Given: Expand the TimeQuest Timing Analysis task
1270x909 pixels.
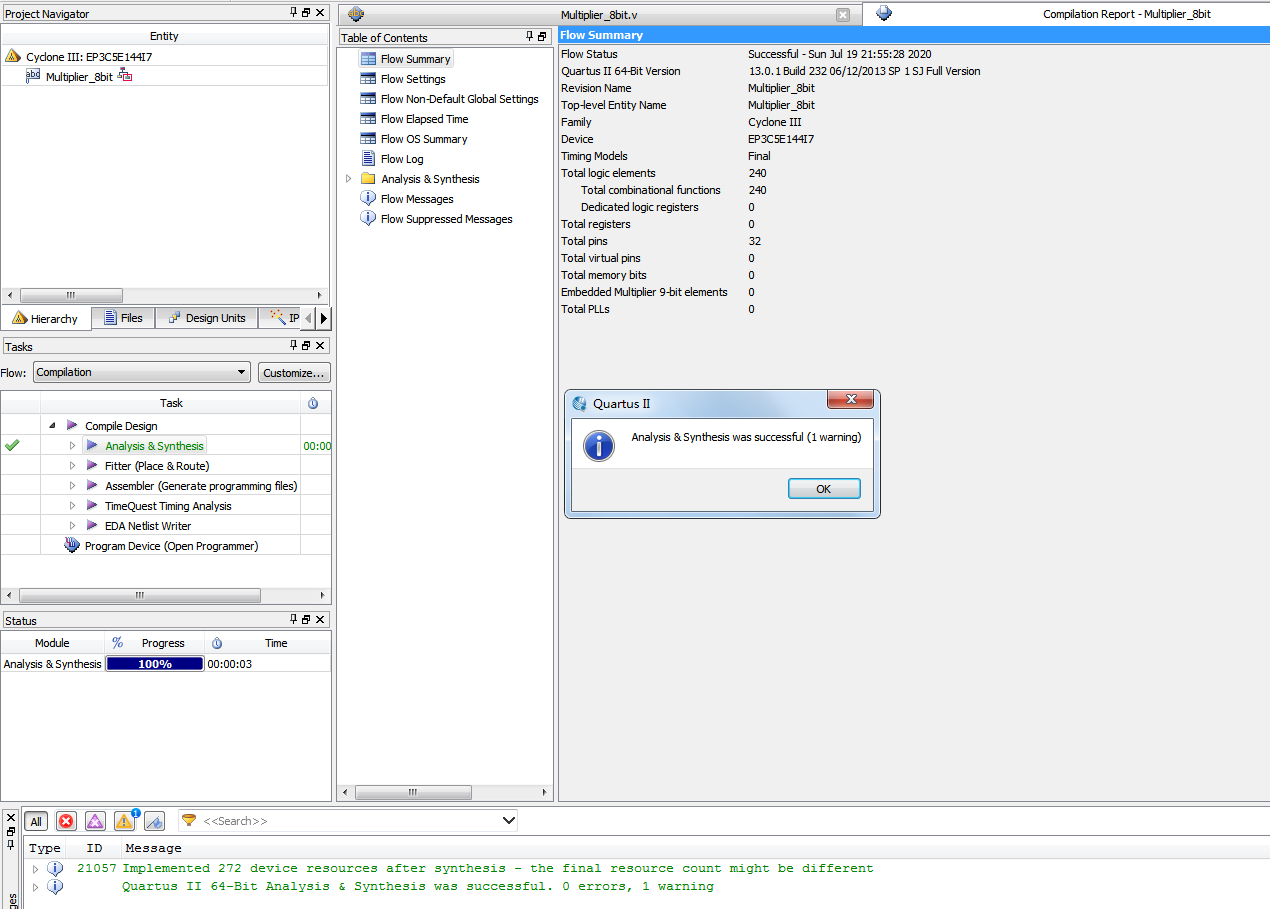Looking at the screenshot, I should 72,506.
